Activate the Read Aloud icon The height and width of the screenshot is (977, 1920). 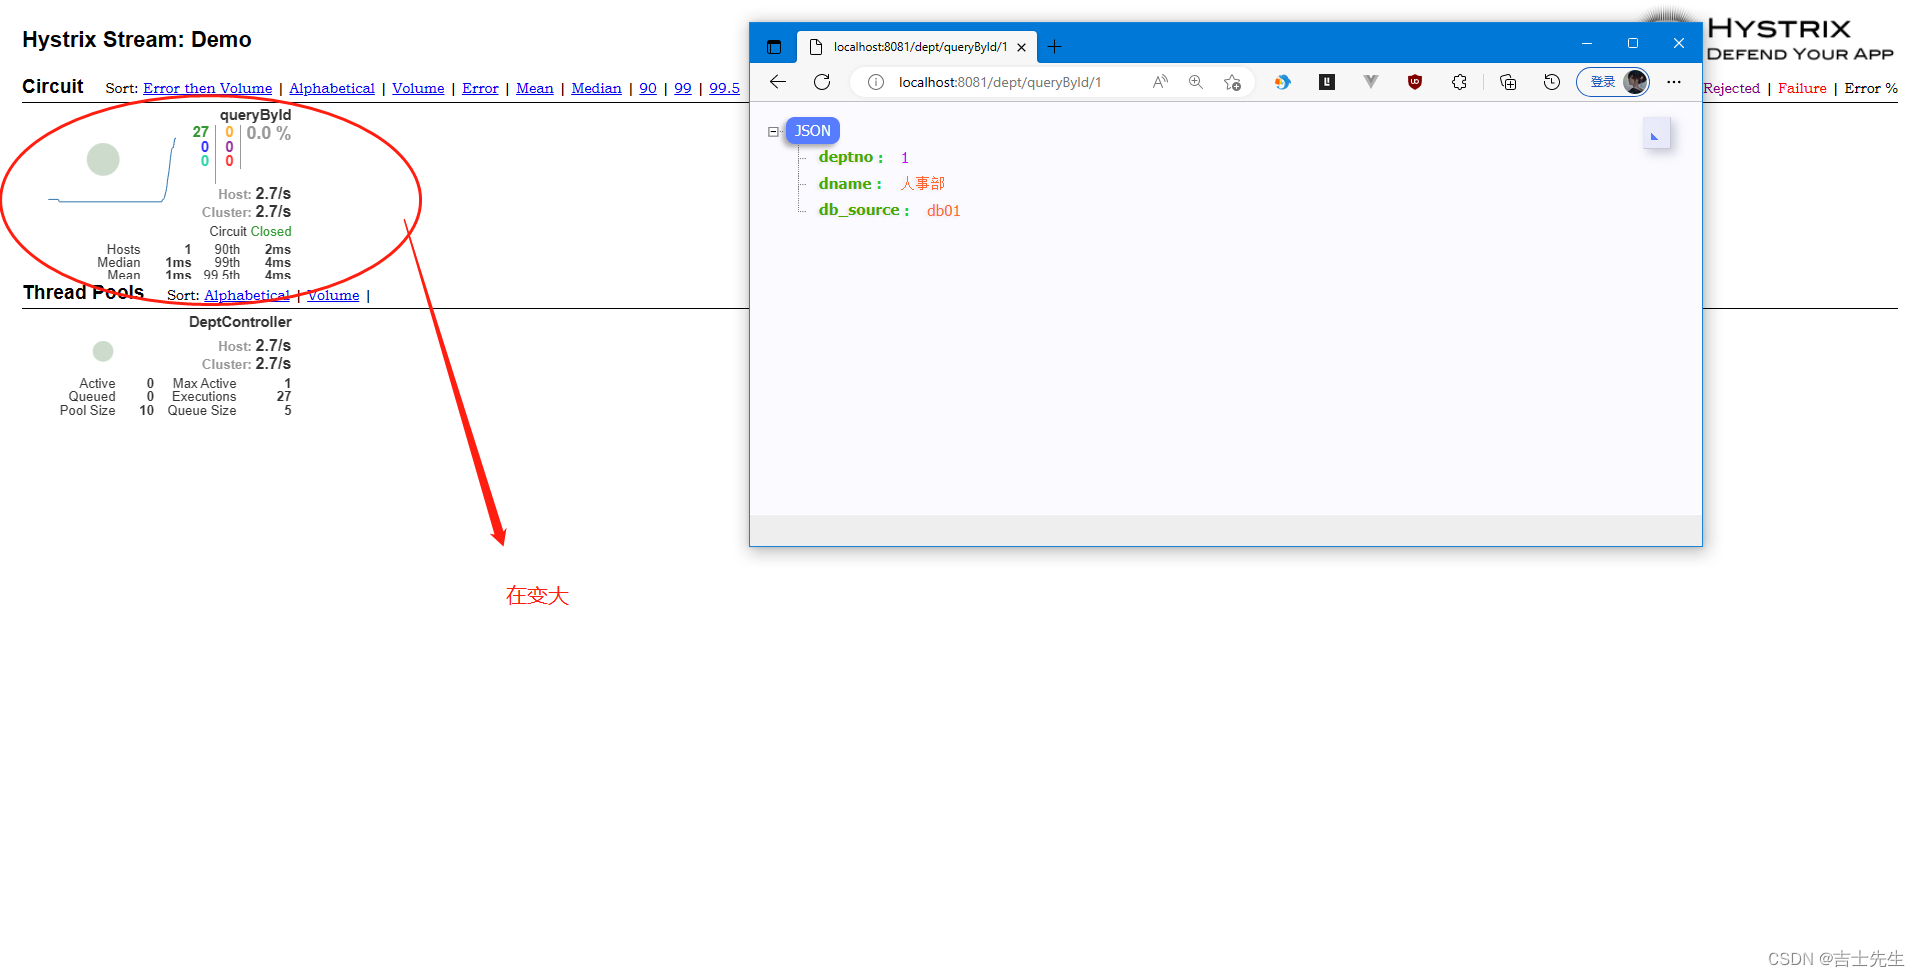tap(1160, 82)
